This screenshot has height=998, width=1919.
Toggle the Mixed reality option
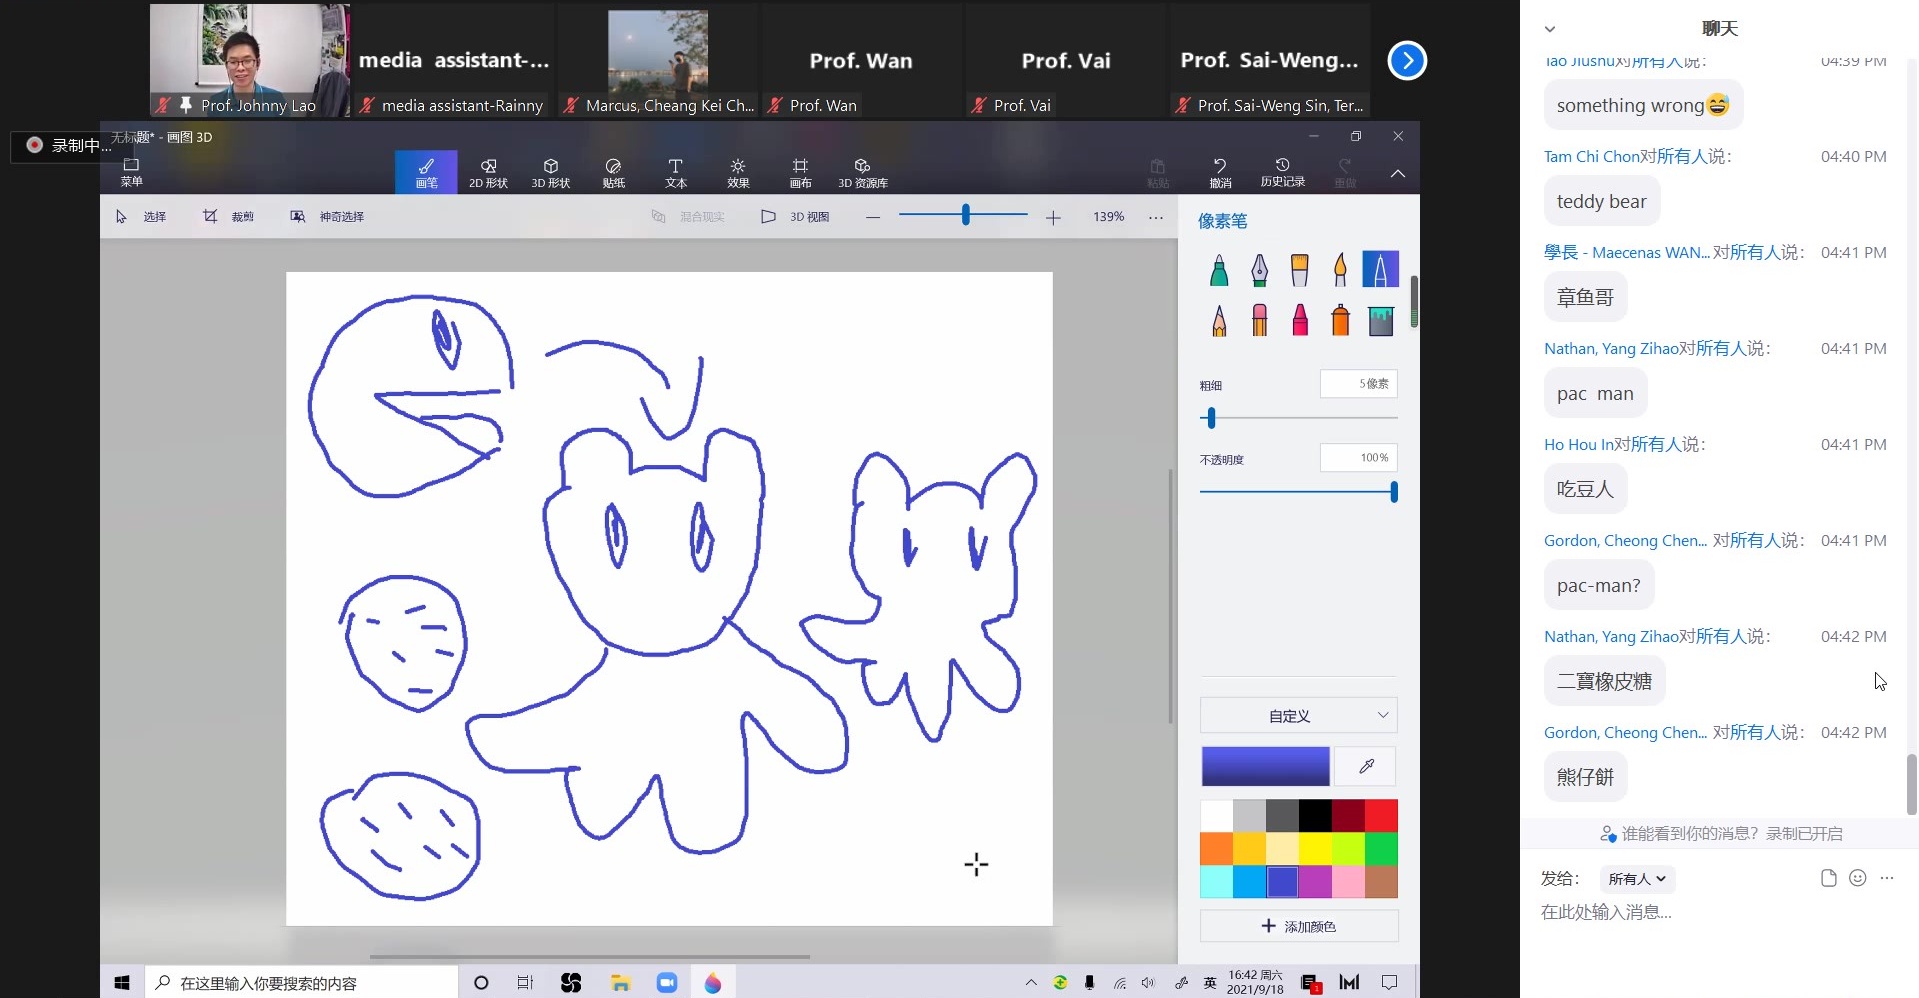coord(688,216)
